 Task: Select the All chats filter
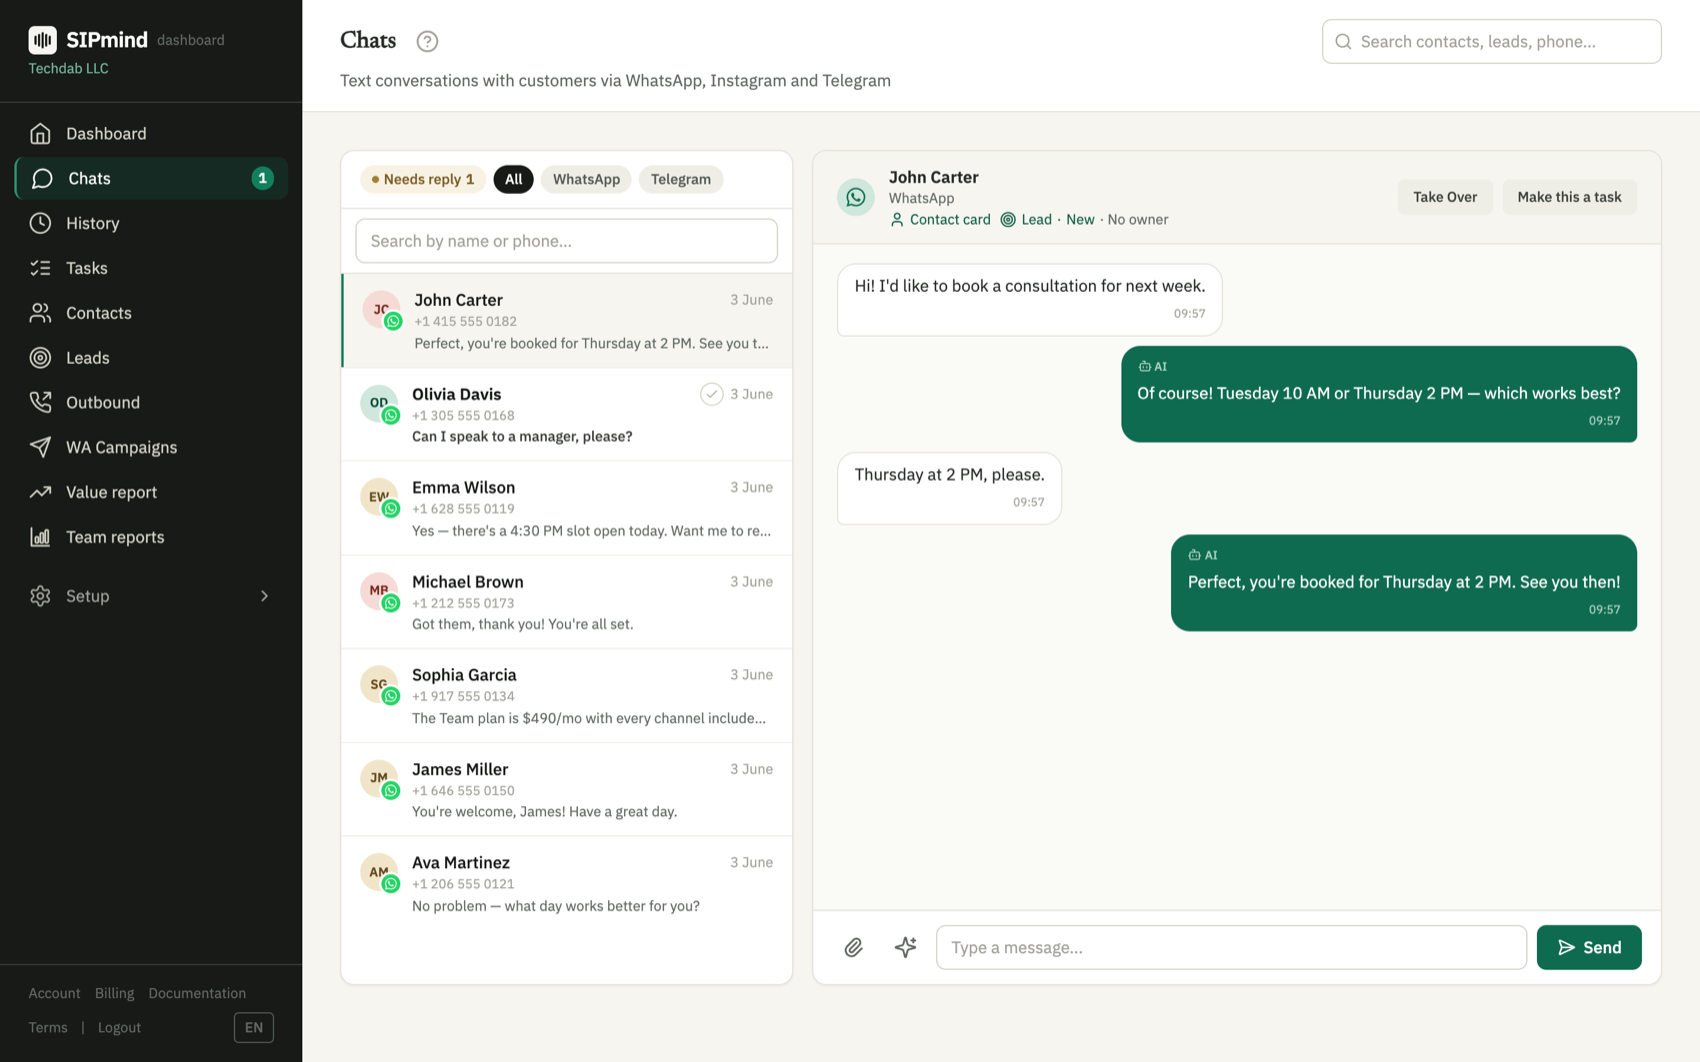tap(513, 179)
